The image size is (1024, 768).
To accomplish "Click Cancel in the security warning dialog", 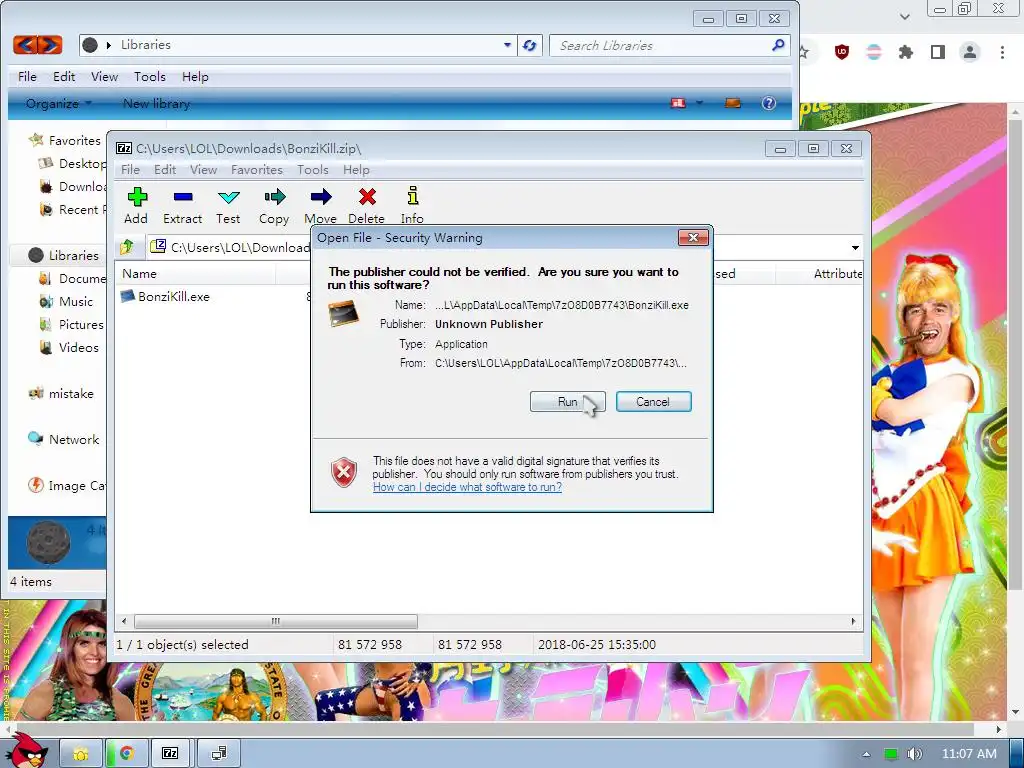I will (653, 402).
